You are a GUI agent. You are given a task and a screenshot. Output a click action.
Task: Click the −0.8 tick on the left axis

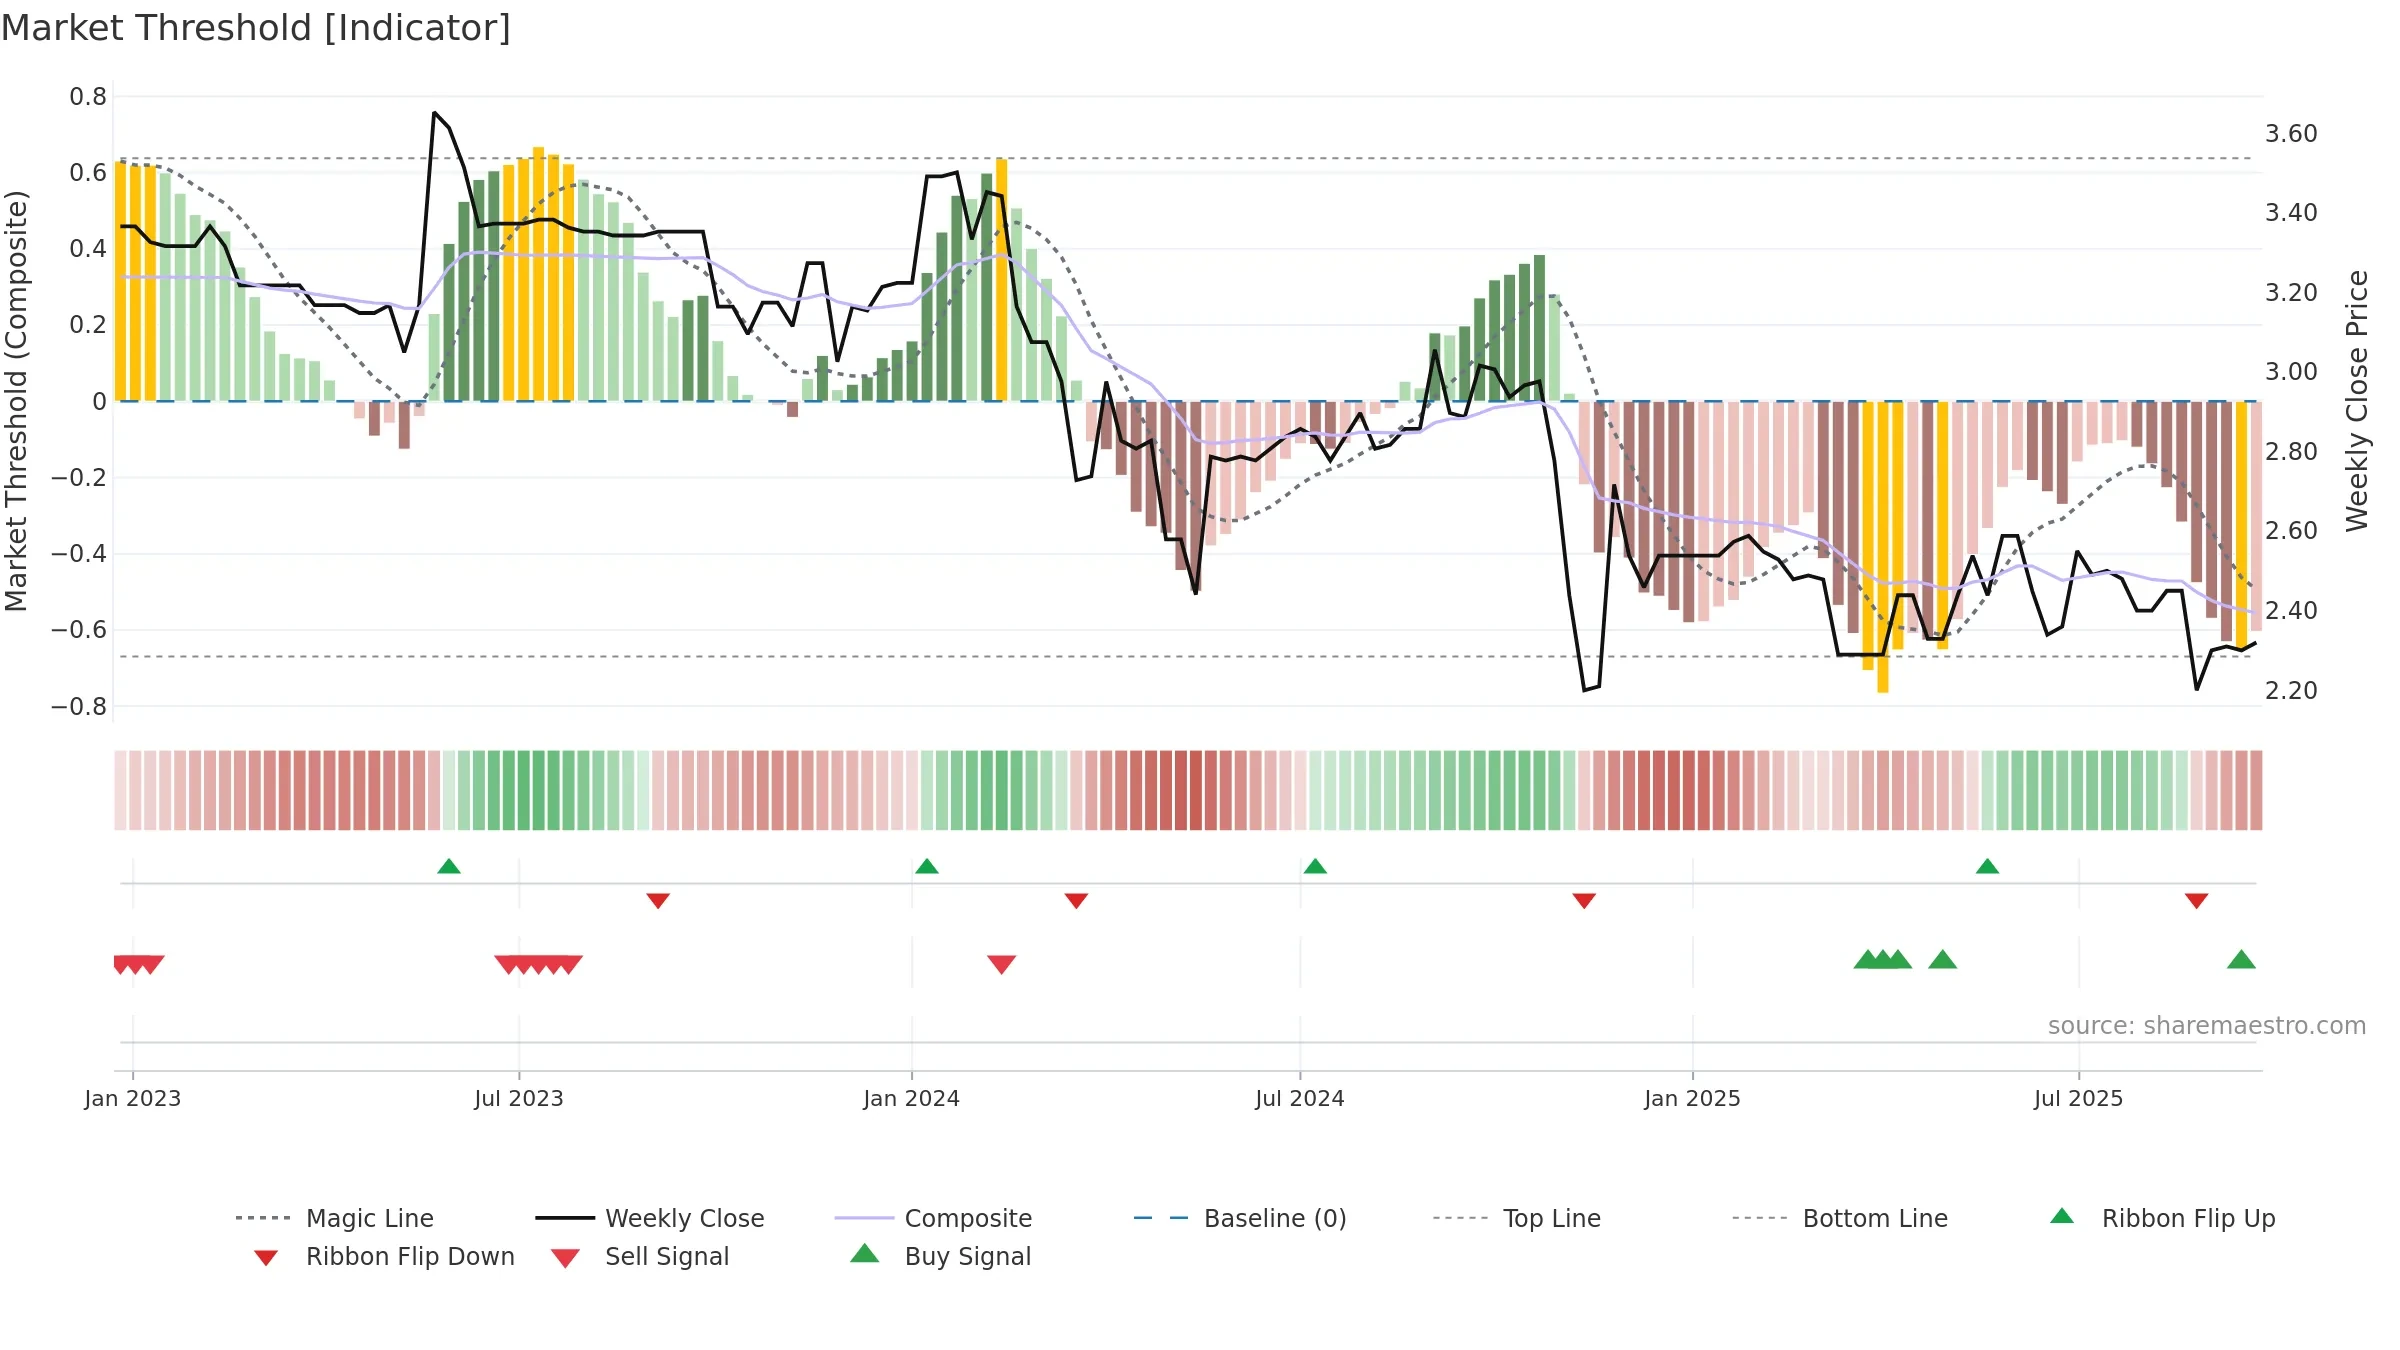[x=79, y=707]
